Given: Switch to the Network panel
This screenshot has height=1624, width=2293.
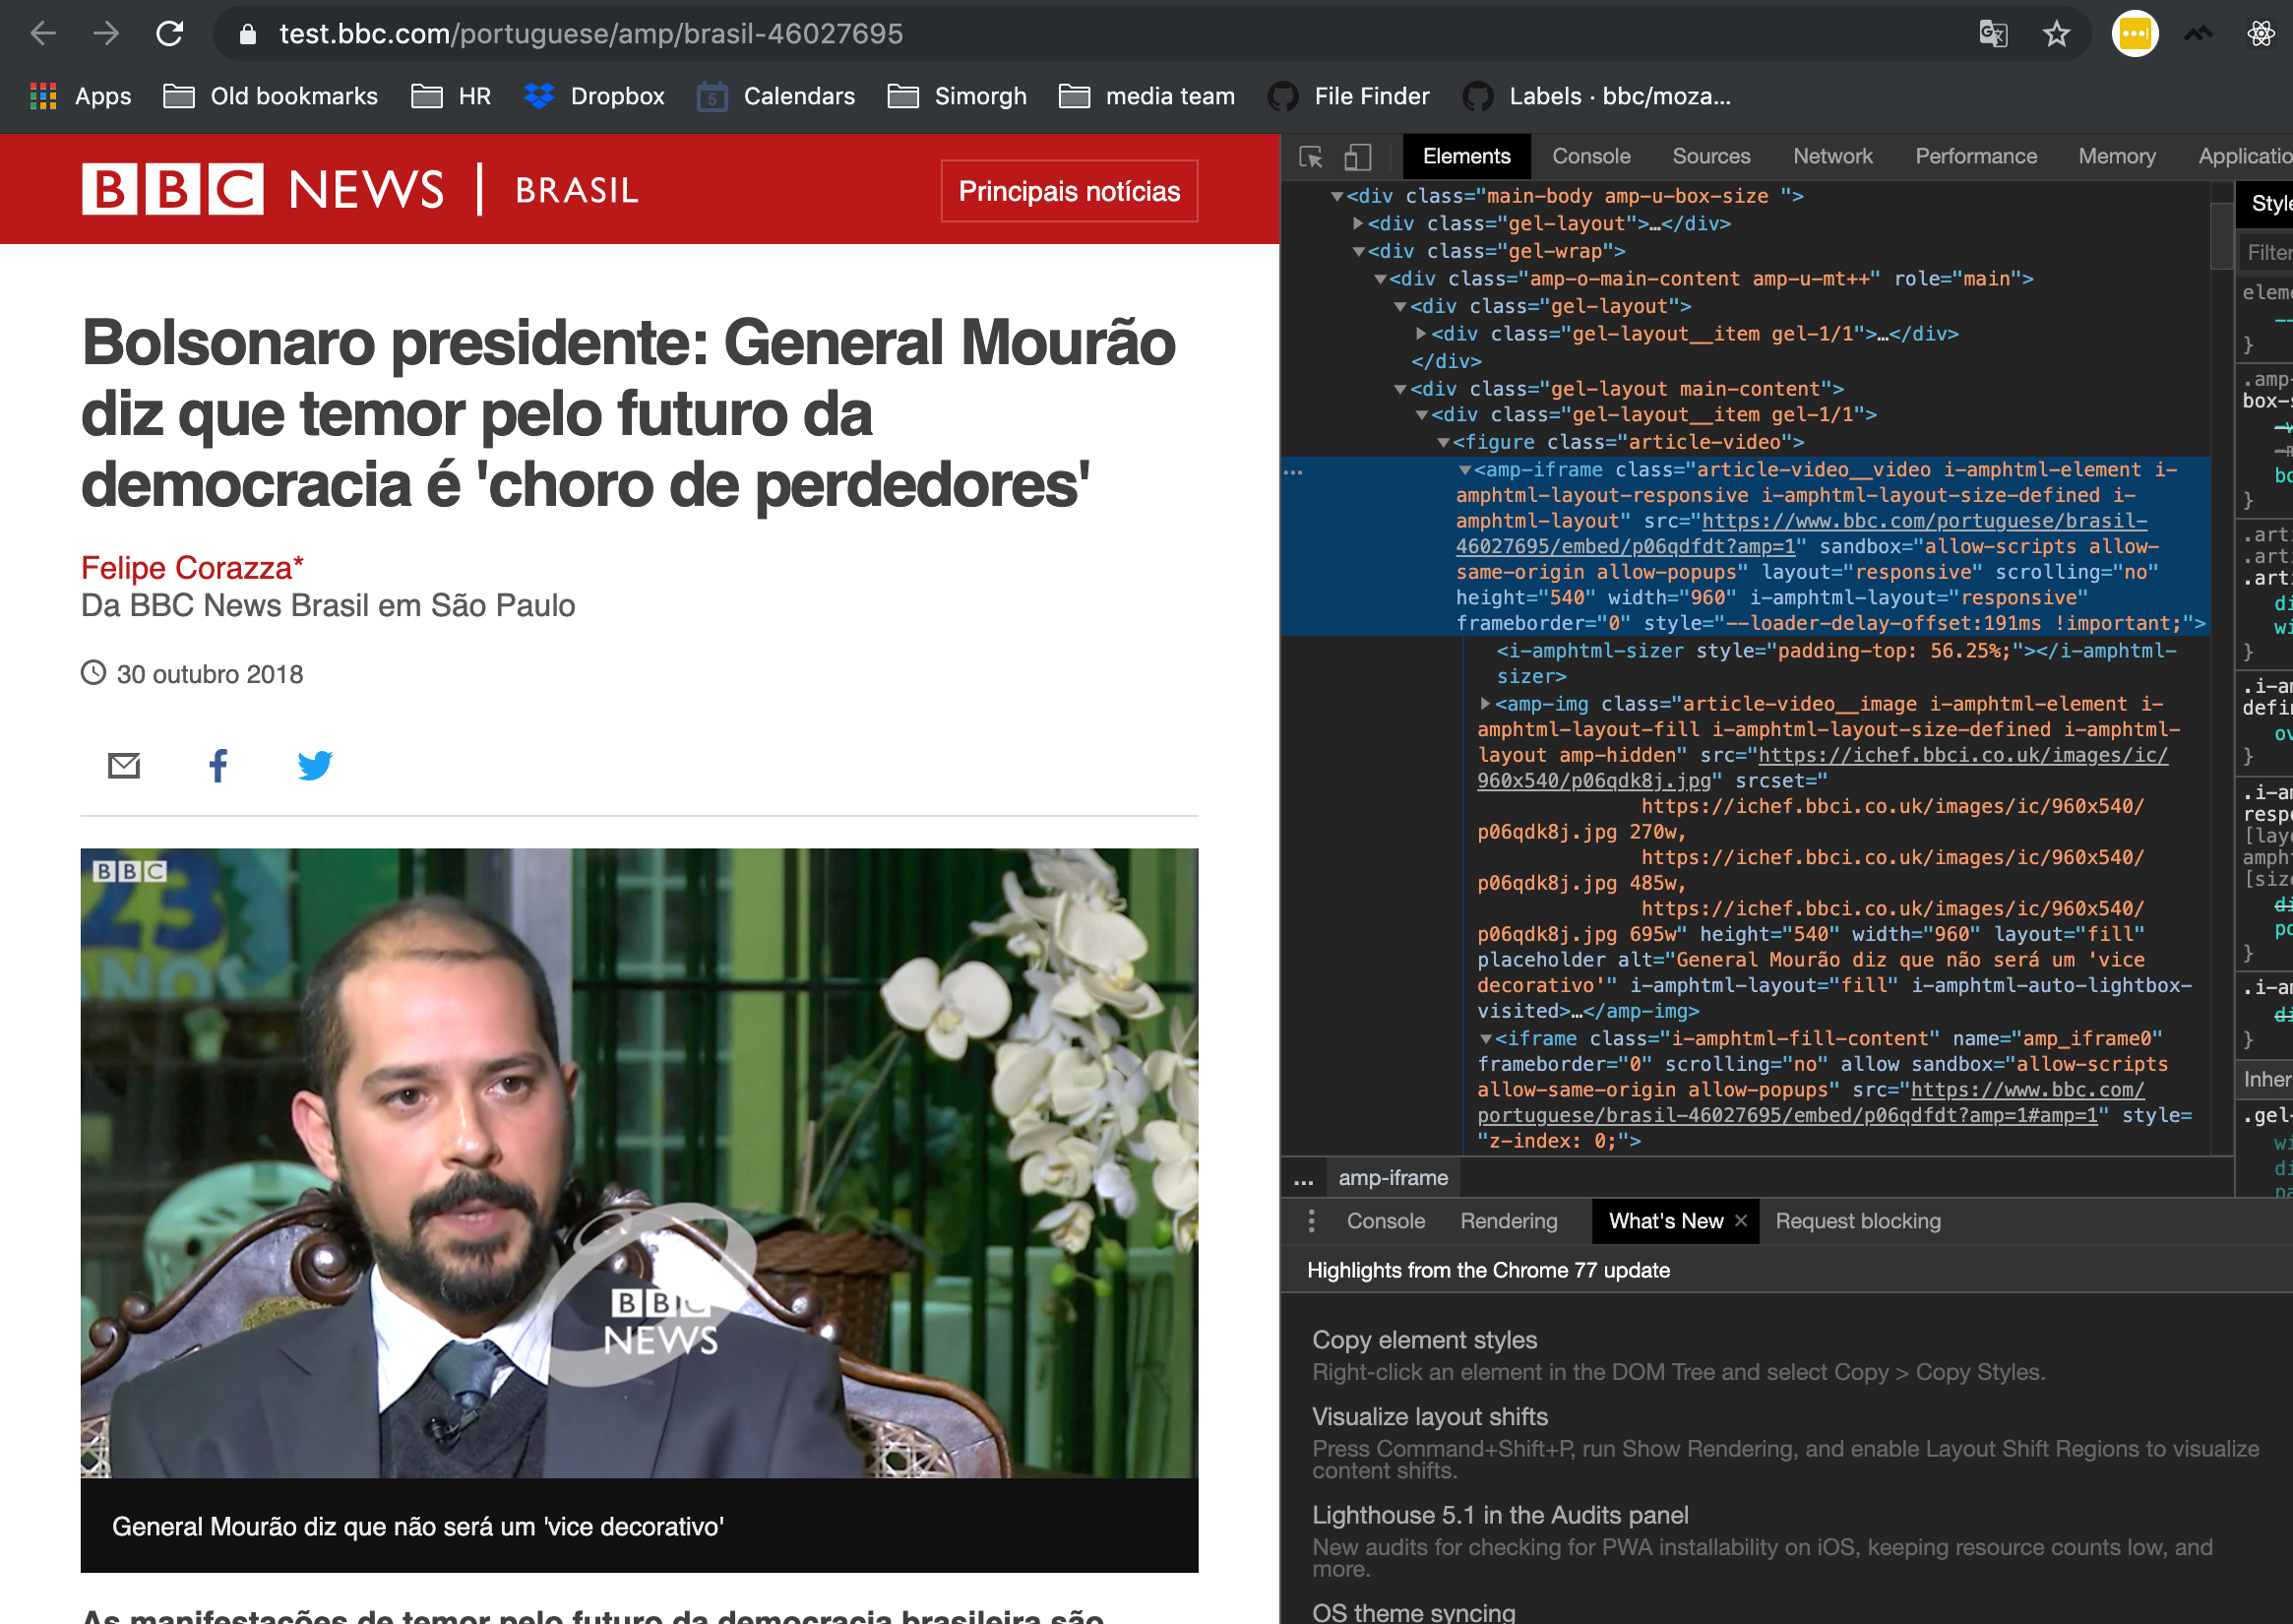Looking at the screenshot, I should click(x=1833, y=156).
